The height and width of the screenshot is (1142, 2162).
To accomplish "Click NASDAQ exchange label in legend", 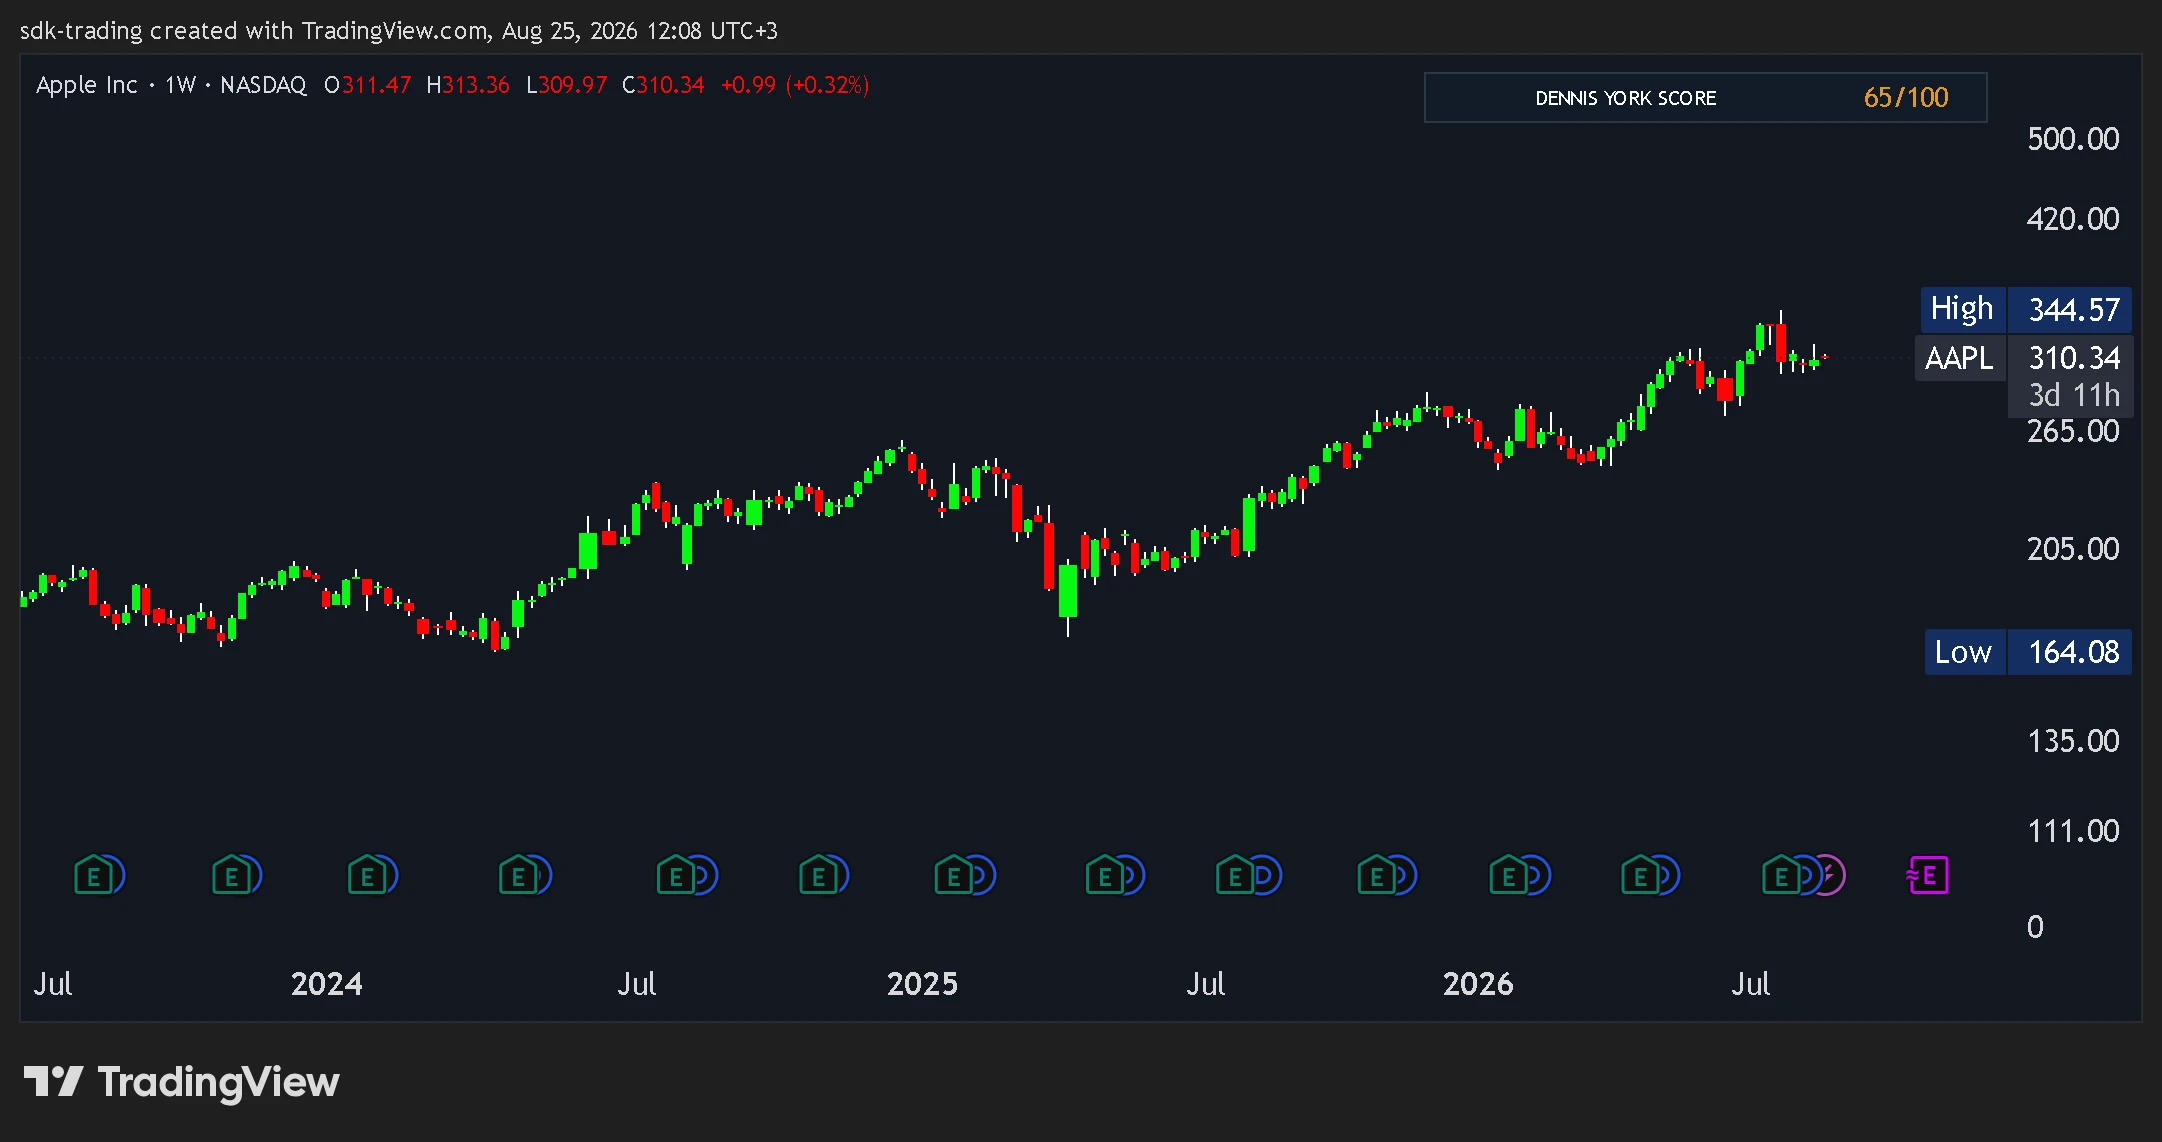I will (x=263, y=85).
